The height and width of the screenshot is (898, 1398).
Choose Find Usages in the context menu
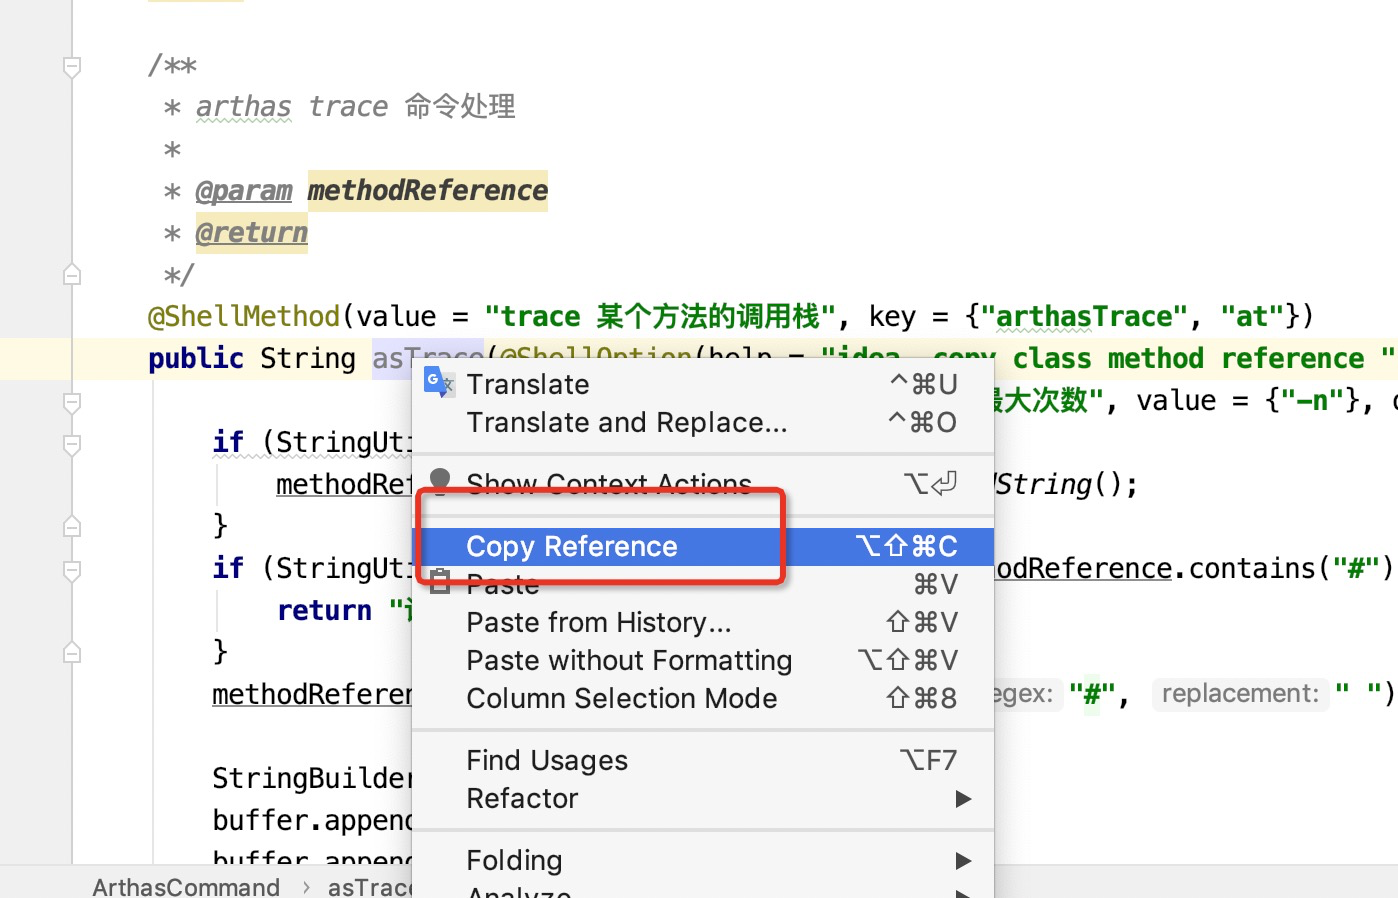(546, 761)
